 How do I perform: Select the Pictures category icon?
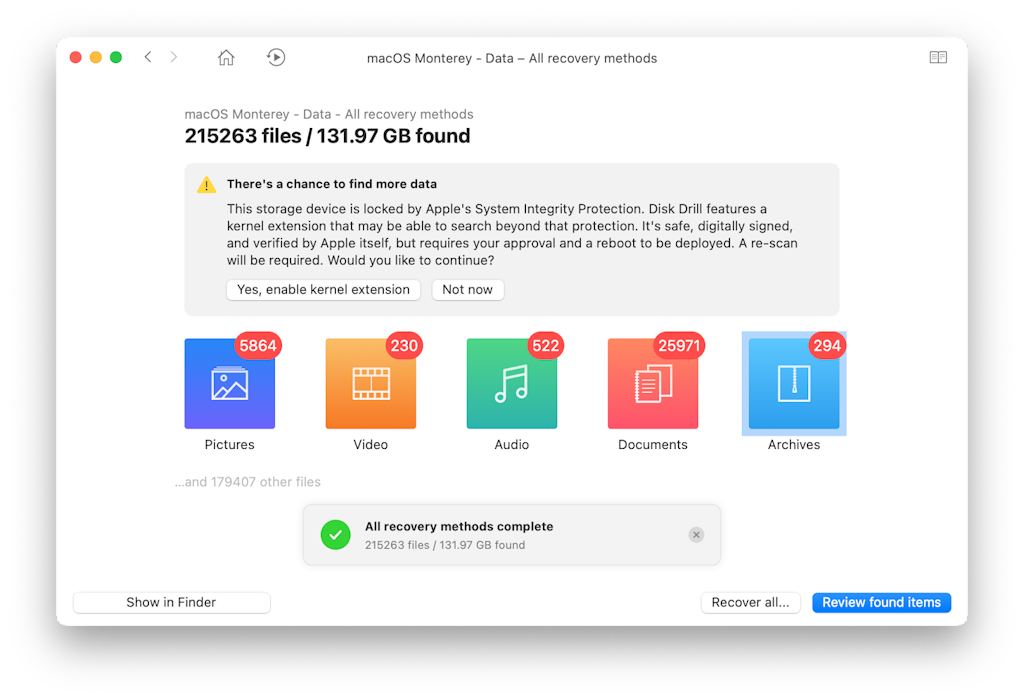point(229,384)
